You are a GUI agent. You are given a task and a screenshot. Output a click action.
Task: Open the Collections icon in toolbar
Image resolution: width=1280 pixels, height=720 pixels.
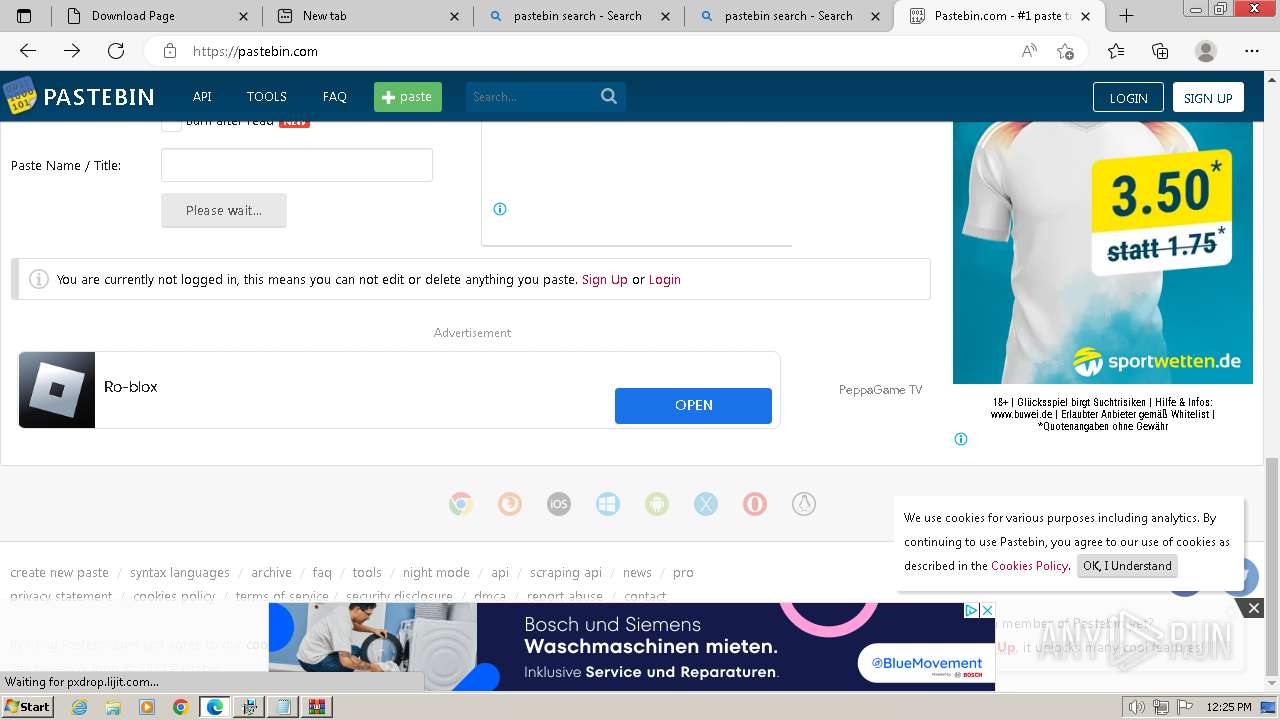click(x=1160, y=51)
